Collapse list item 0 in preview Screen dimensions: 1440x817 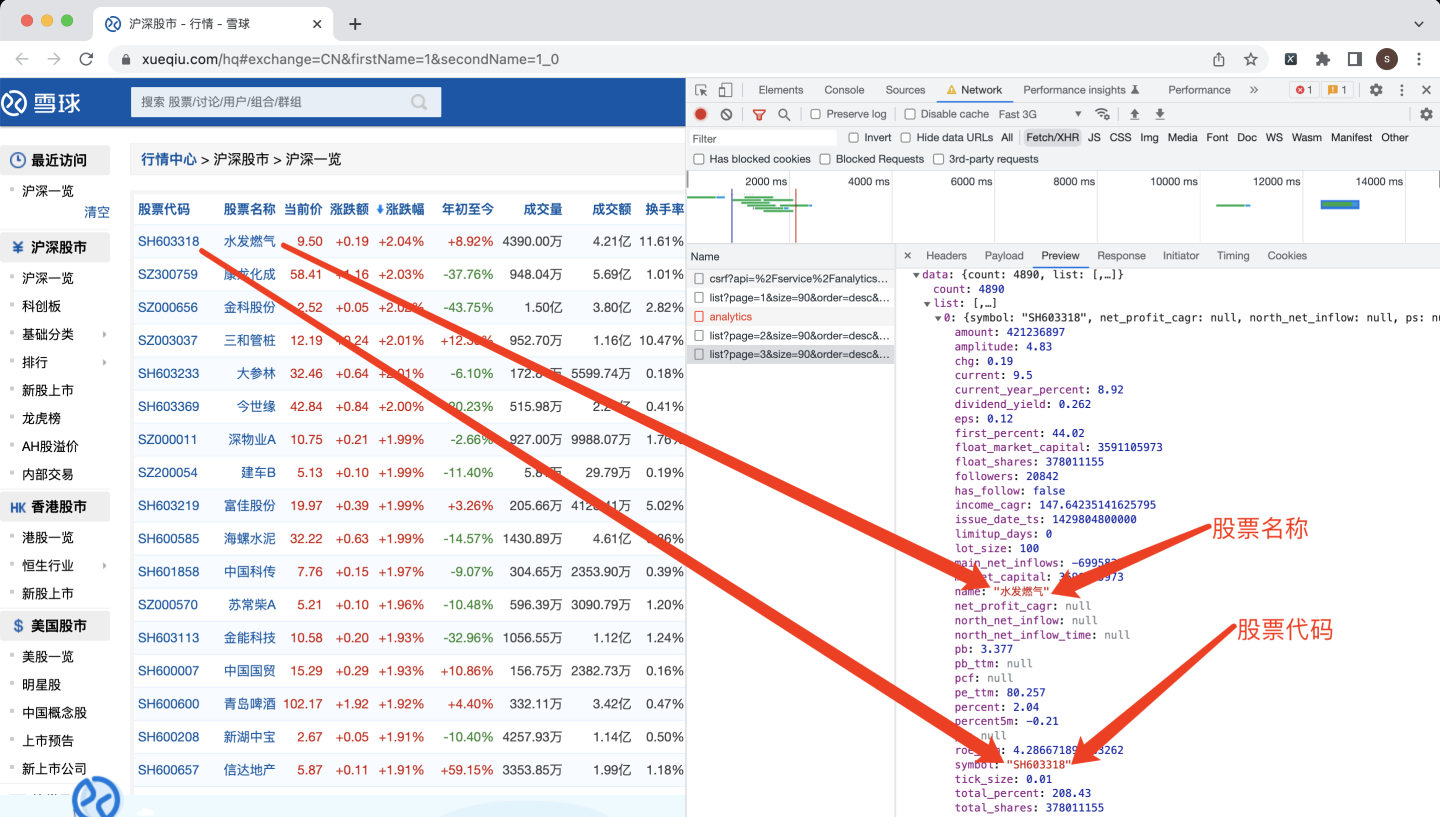(937, 318)
